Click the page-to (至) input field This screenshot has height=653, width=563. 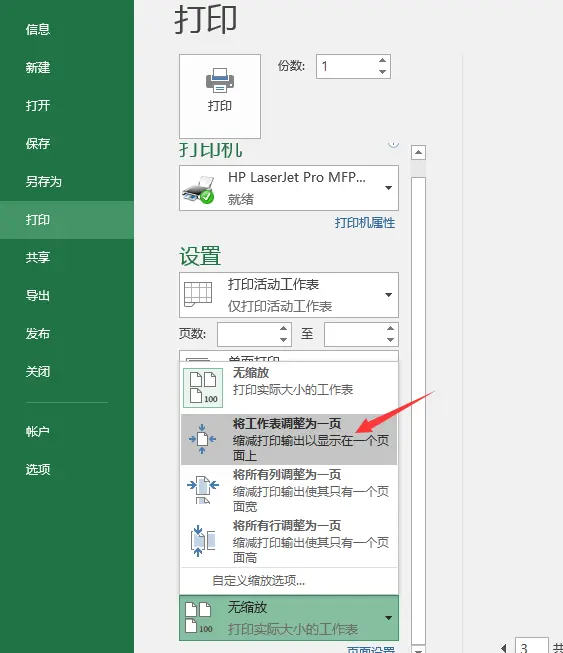pos(361,334)
